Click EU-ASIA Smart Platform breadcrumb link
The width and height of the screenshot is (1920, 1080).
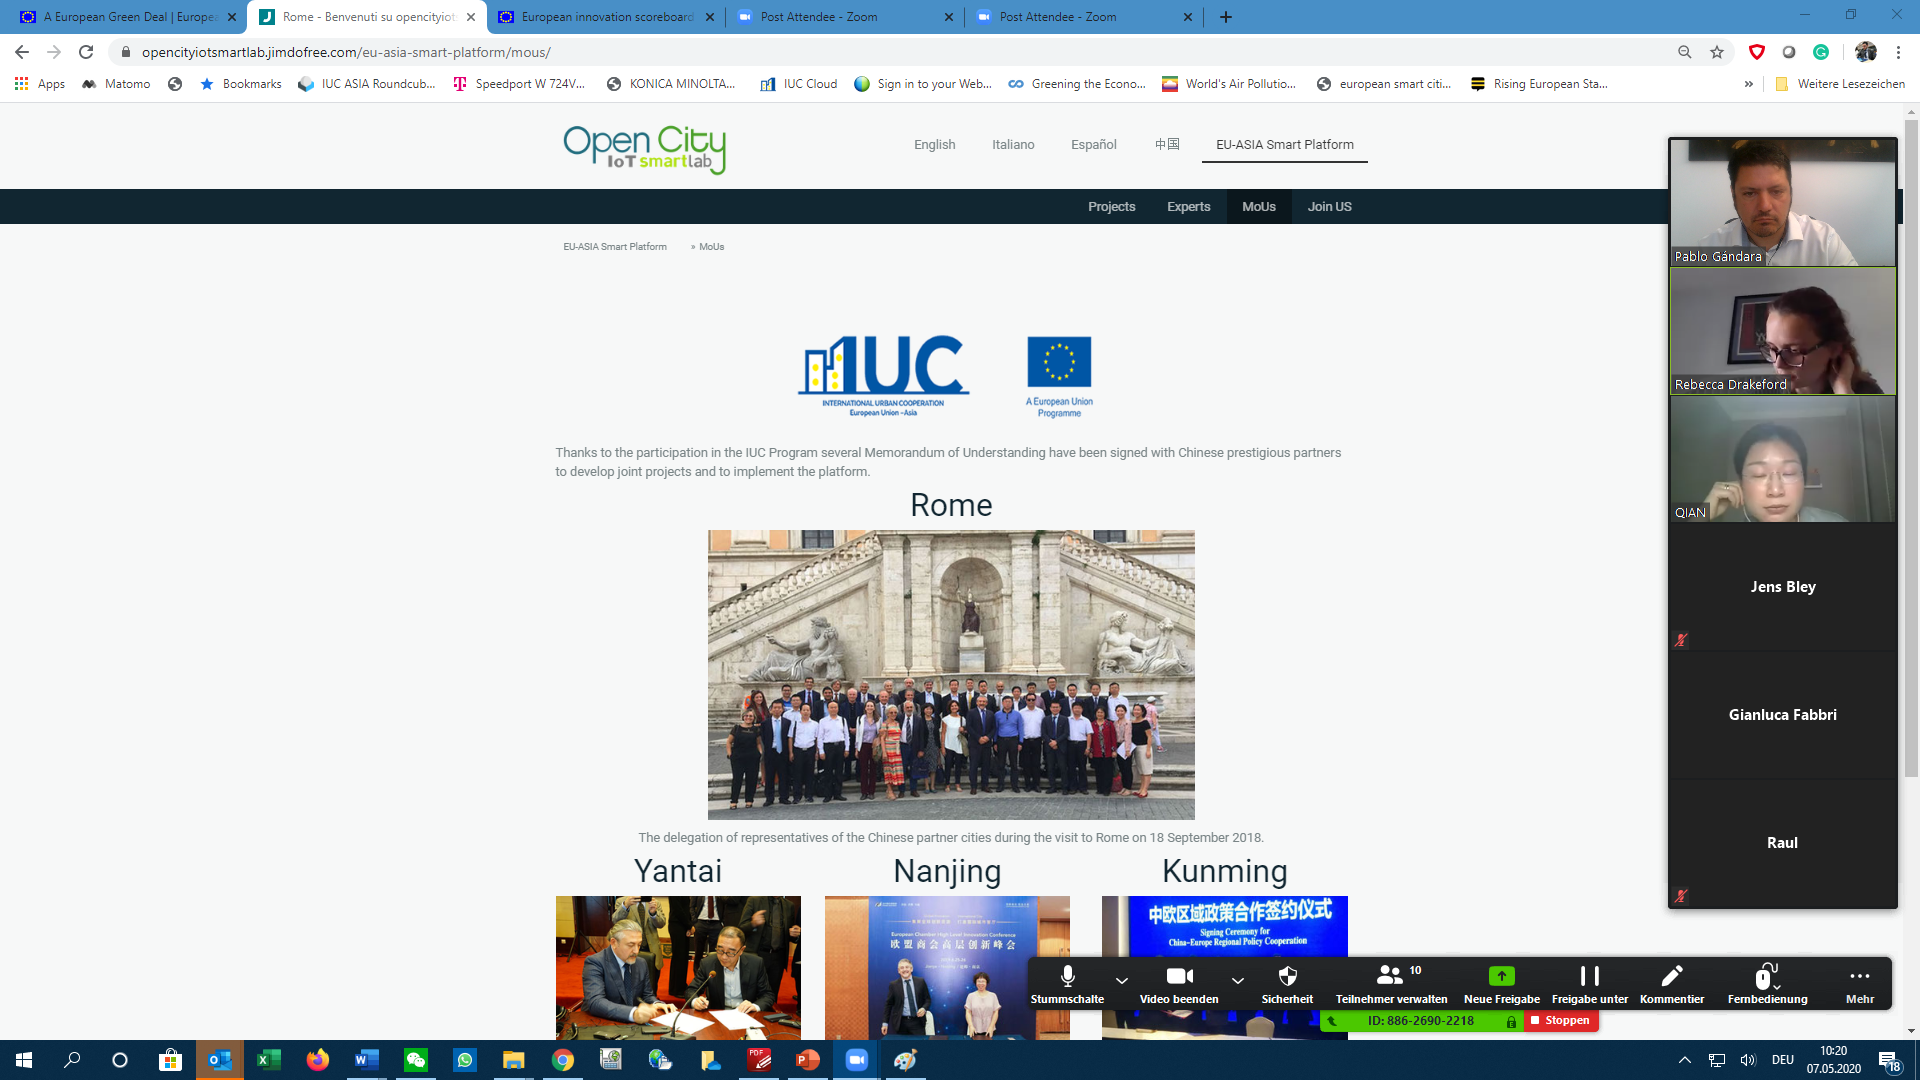[614, 247]
